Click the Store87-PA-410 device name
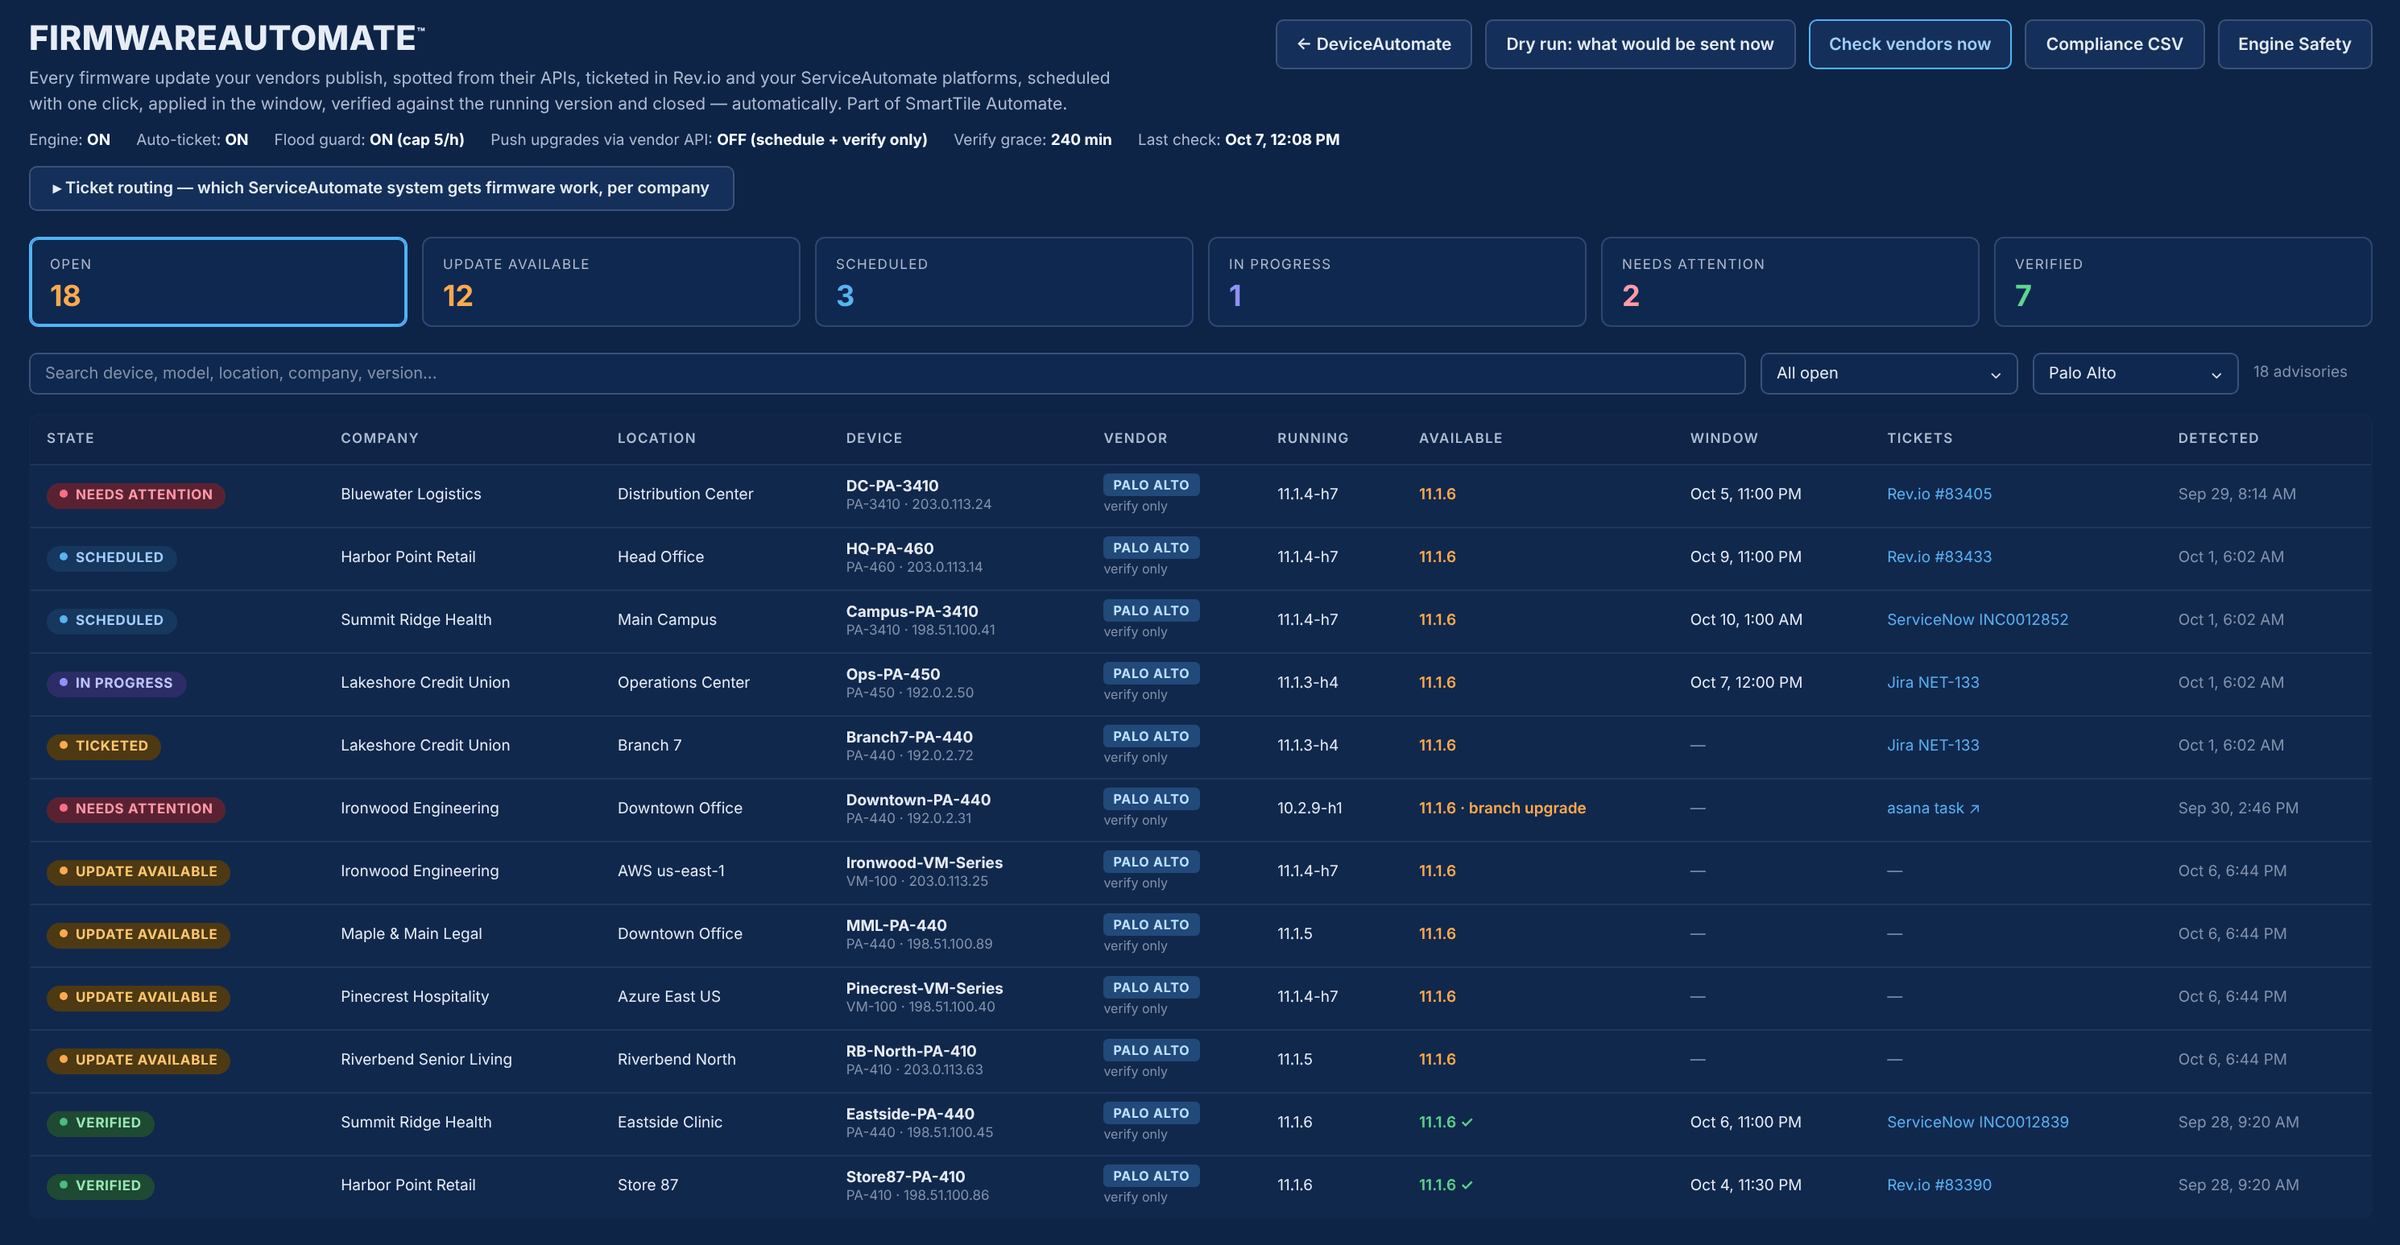2400x1245 pixels. [x=905, y=1177]
